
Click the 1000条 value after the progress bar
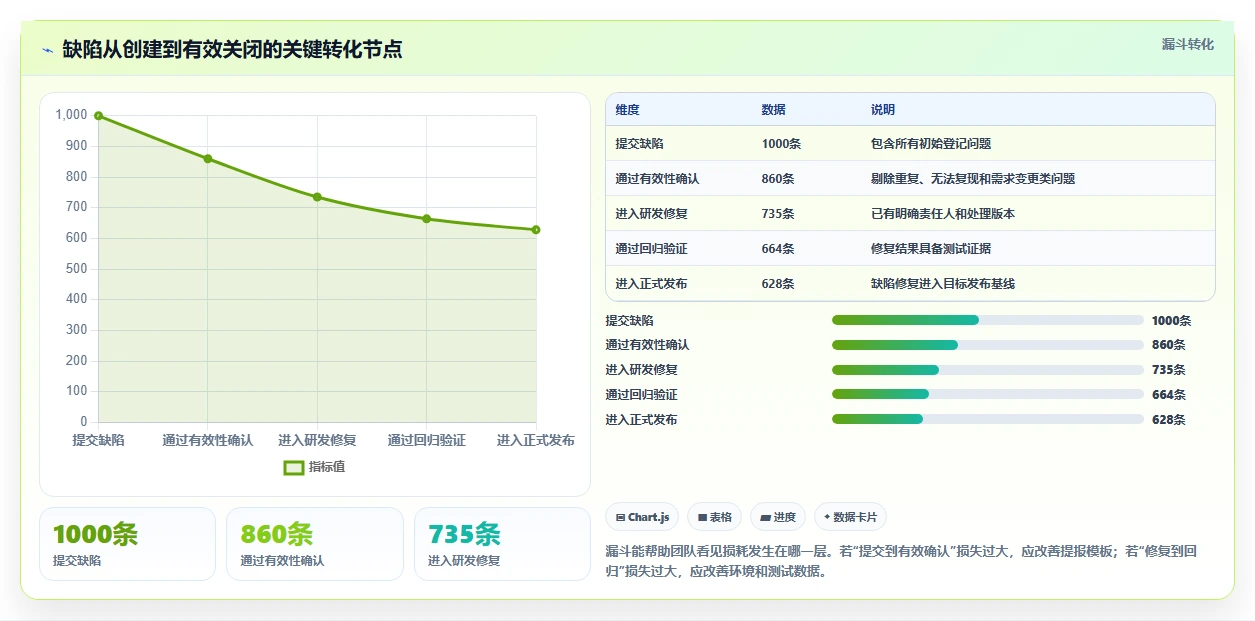pyautogui.click(x=1171, y=321)
